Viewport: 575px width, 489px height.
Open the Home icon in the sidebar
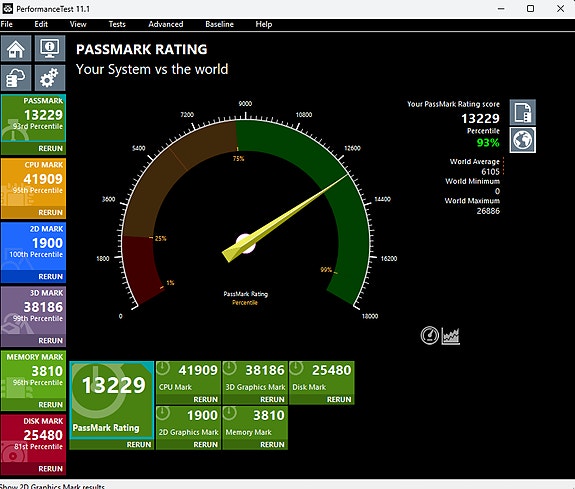click(16, 48)
